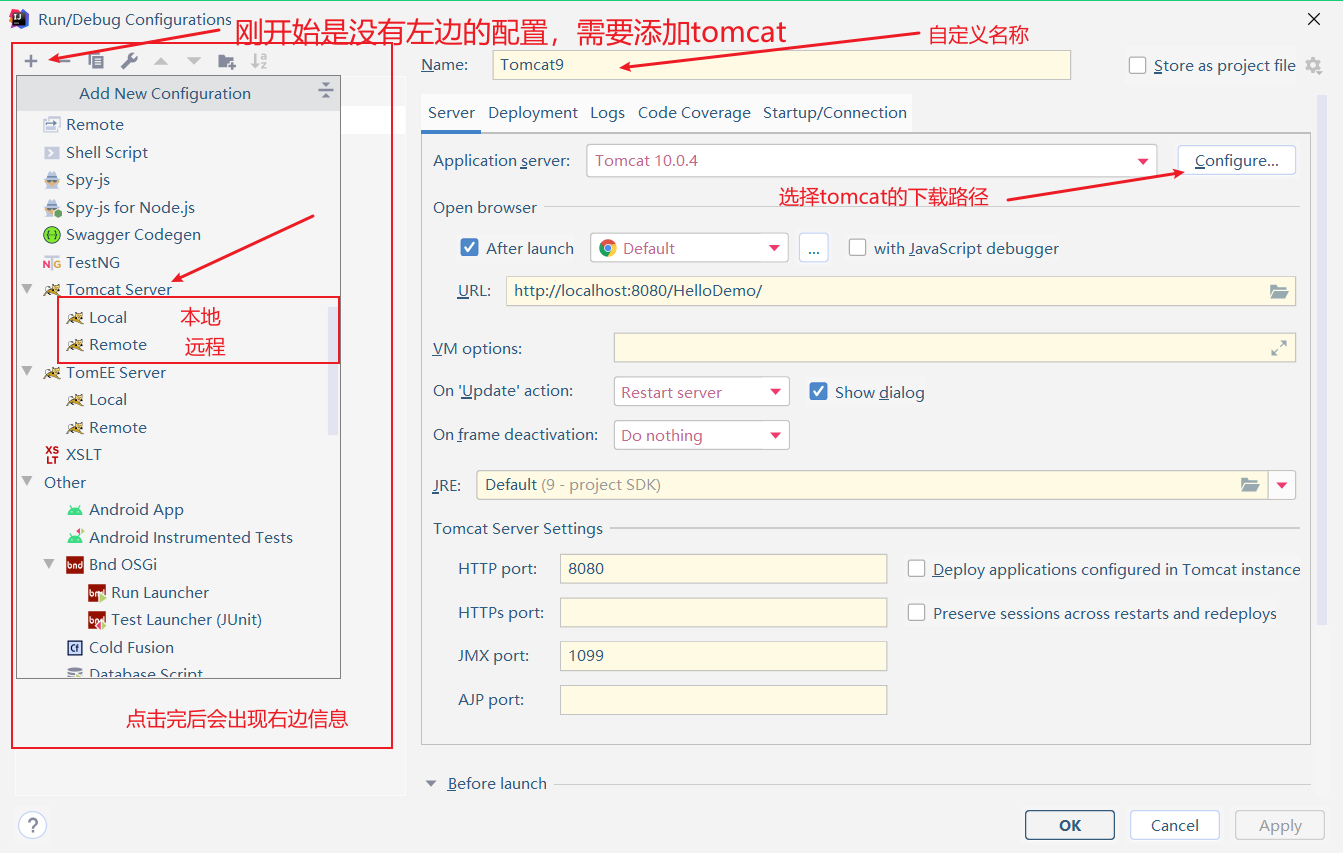The width and height of the screenshot is (1343, 853).
Task: Click the collapse icon beside Add New Configuration
Action: click(326, 92)
